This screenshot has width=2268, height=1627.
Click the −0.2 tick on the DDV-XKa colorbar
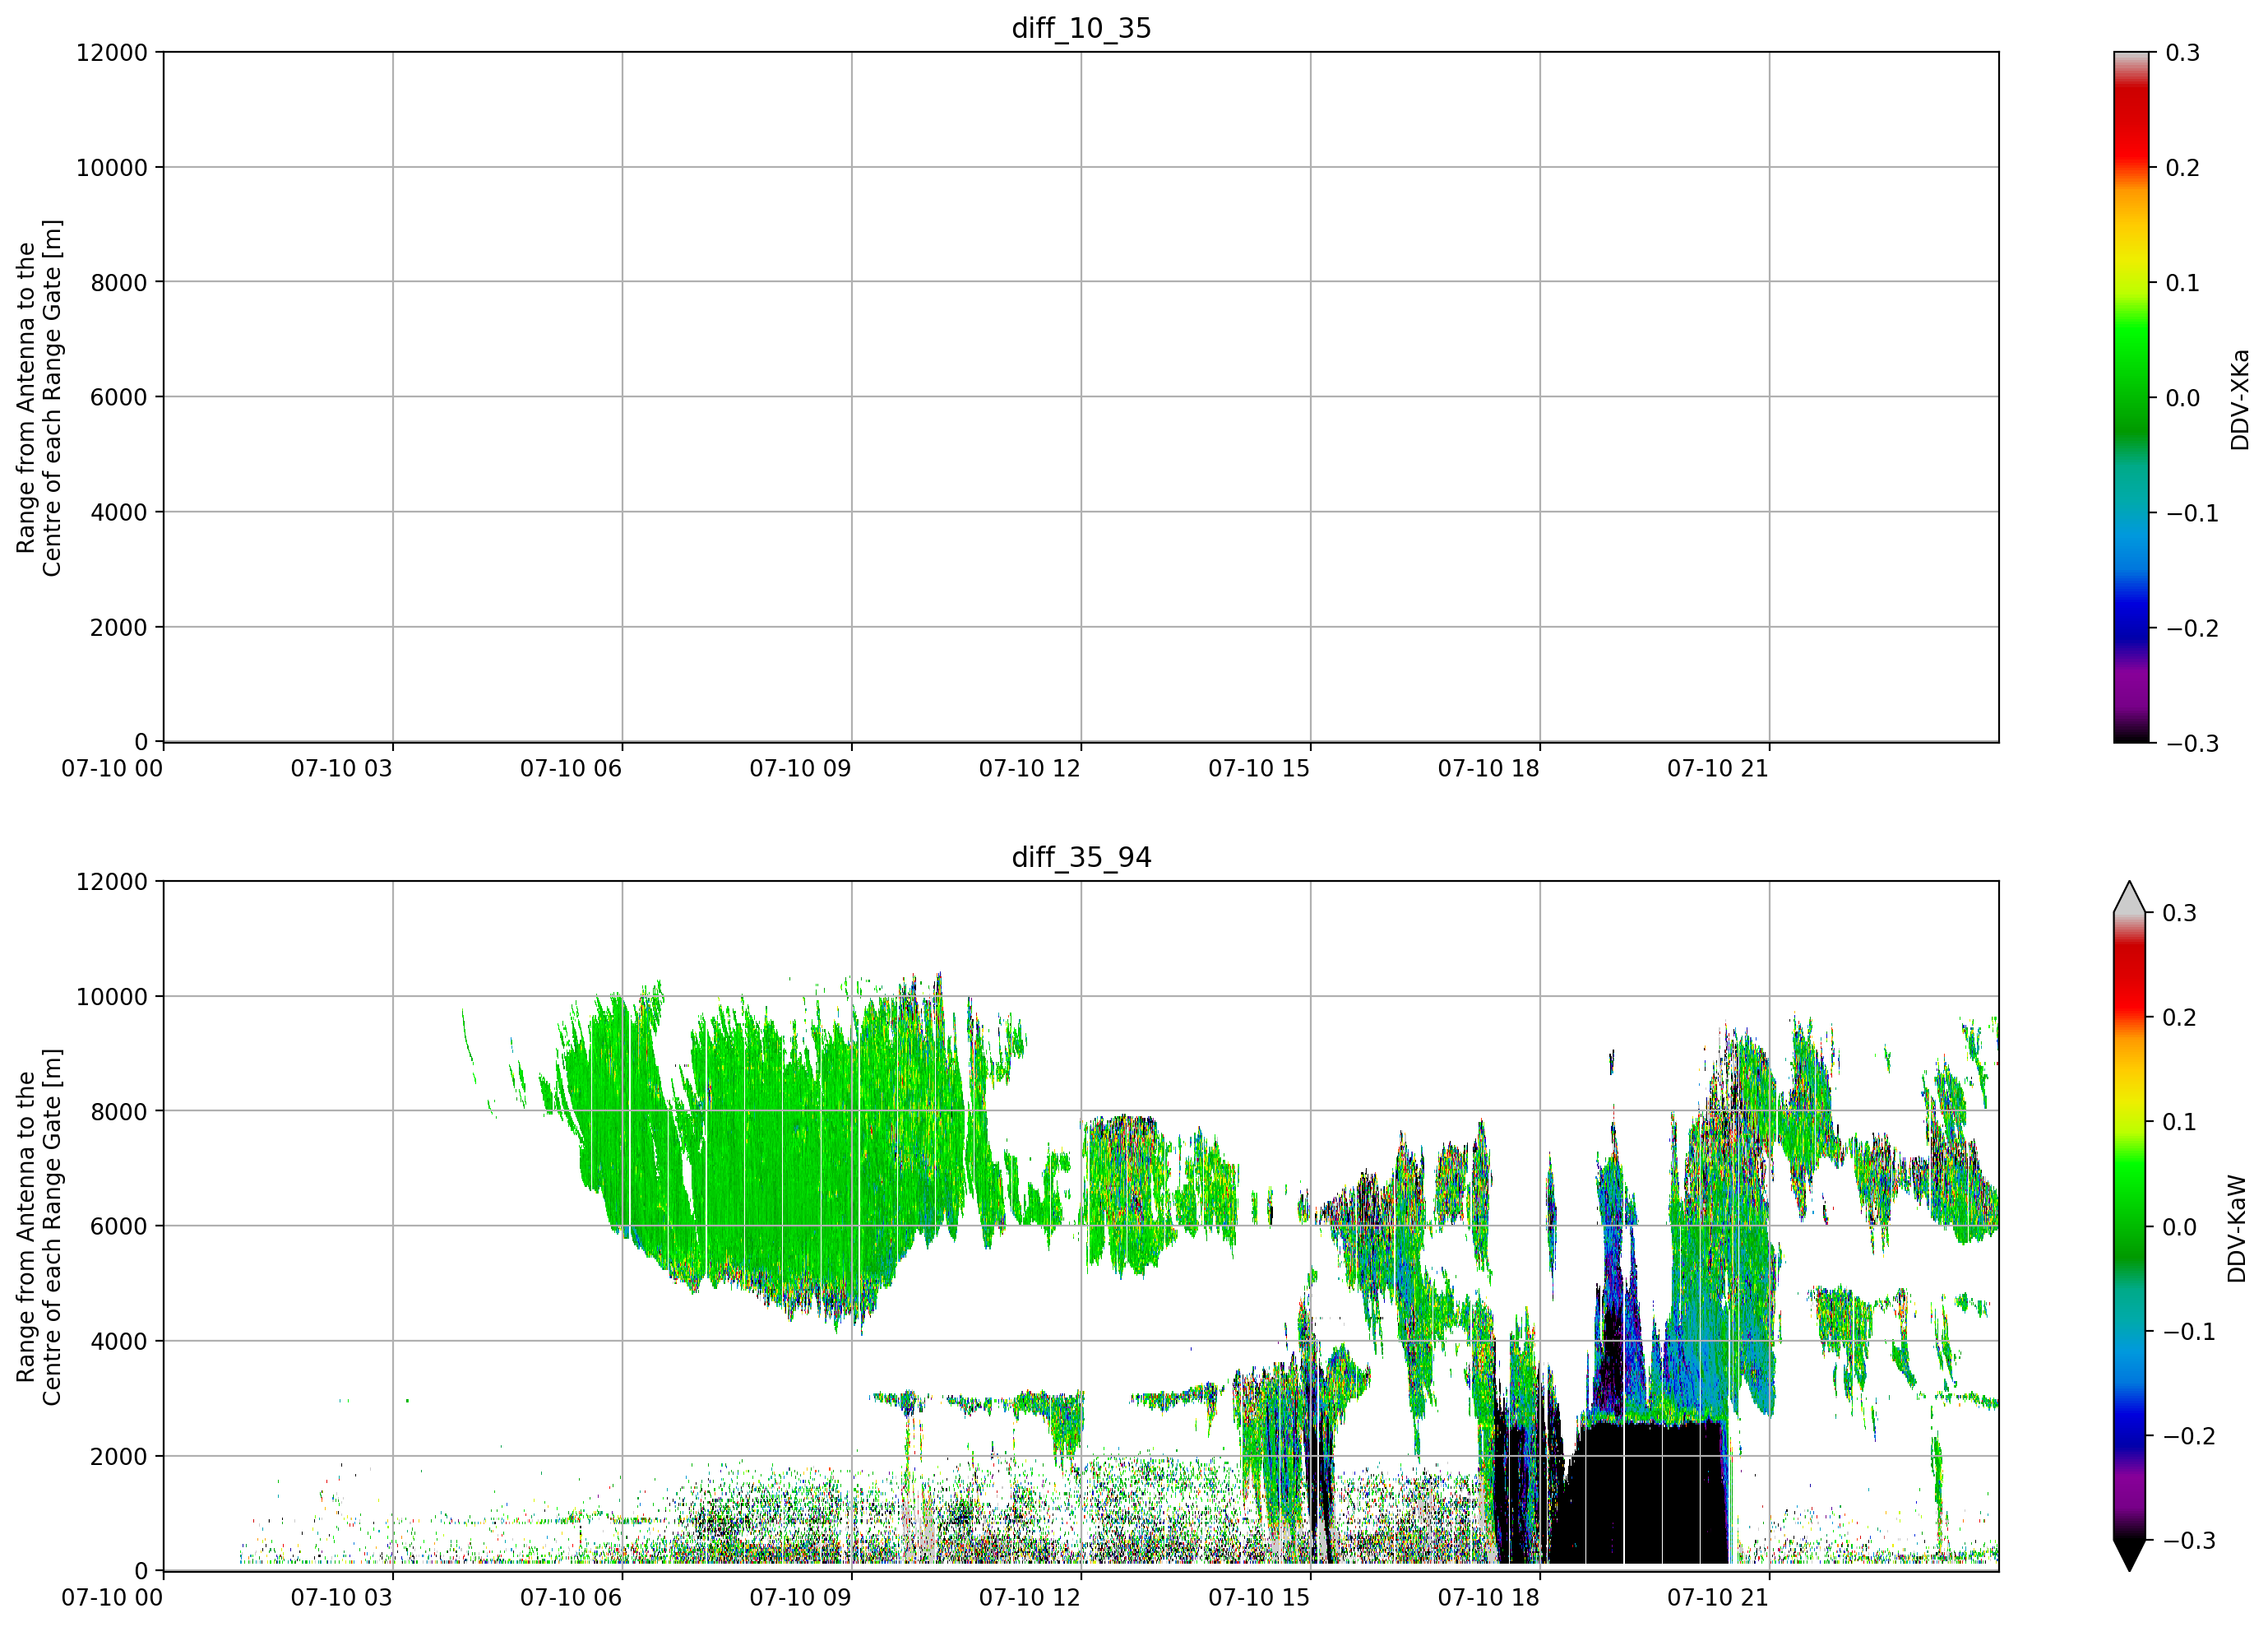2192,628
